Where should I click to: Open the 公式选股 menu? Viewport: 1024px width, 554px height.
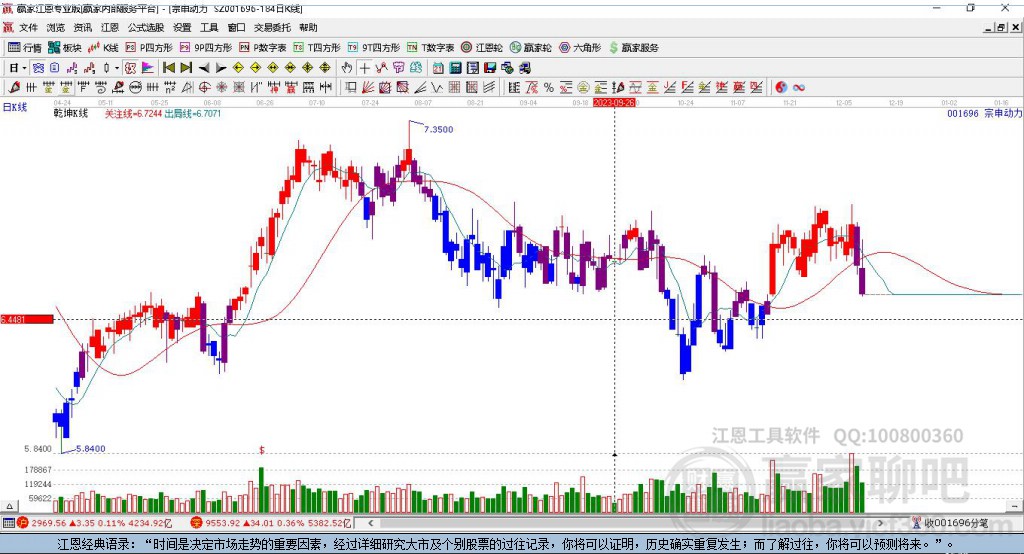[x=146, y=27]
